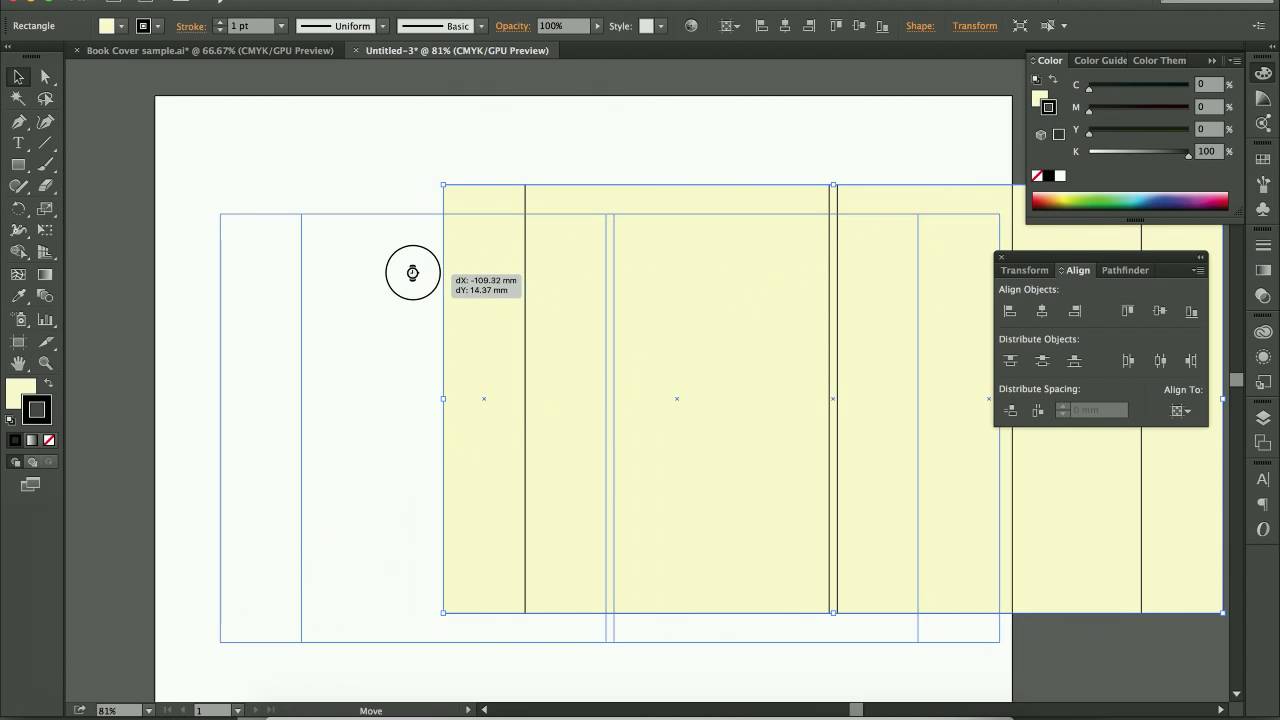Click Horizontal Align Left in Align panel
The image size is (1280, 720).
pos(1010,311)
